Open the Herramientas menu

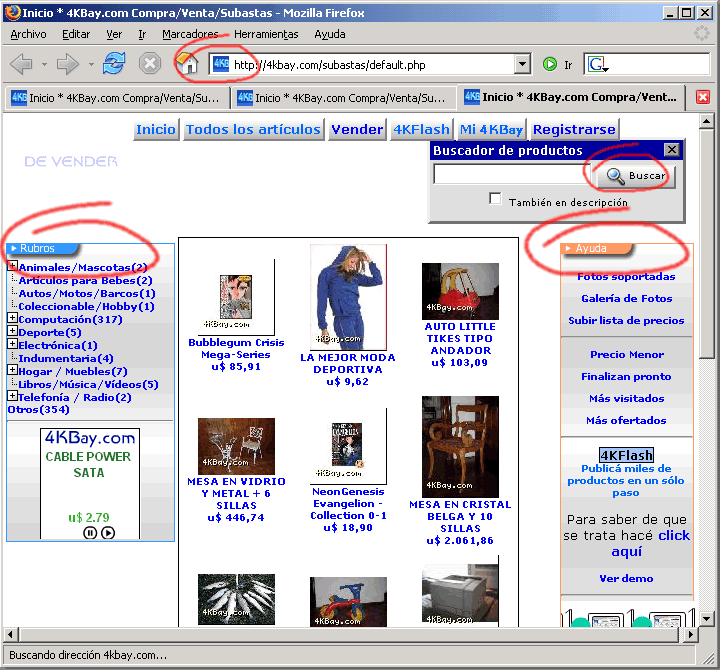click(266, 34)
